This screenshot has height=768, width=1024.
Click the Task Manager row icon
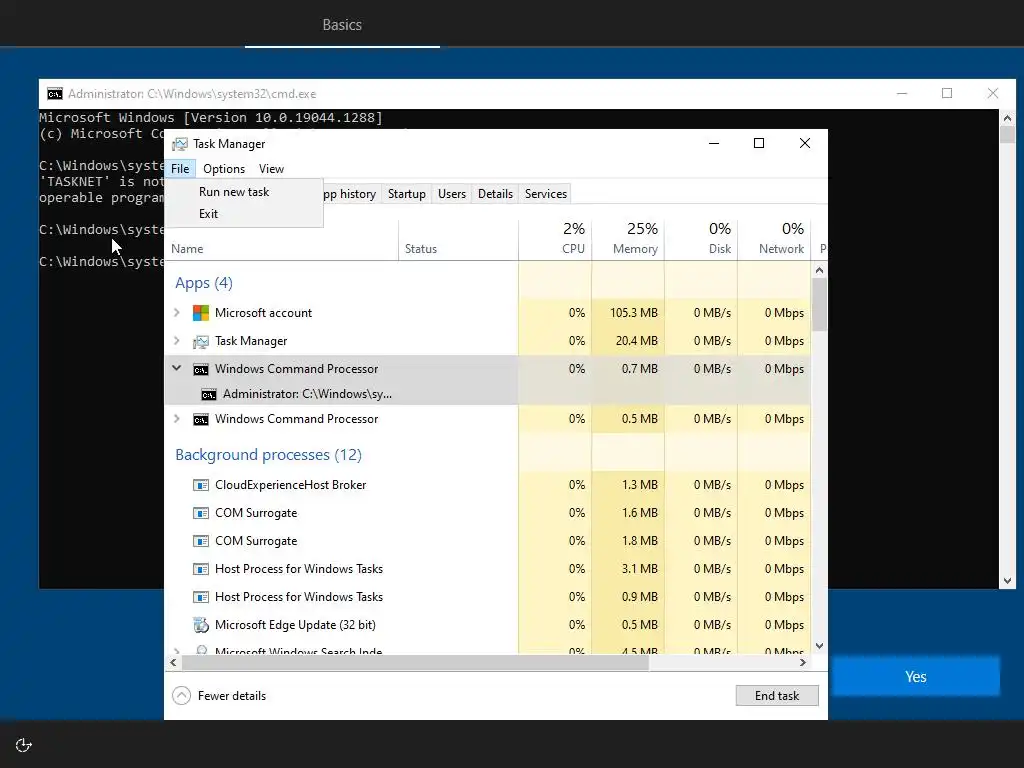pyautogui.click(x=200, y=341)
